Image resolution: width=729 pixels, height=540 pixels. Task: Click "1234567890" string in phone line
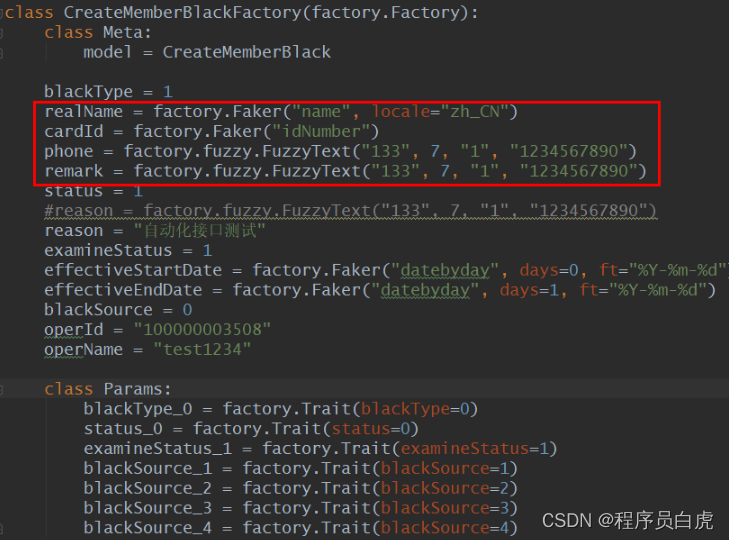(569, 152)
